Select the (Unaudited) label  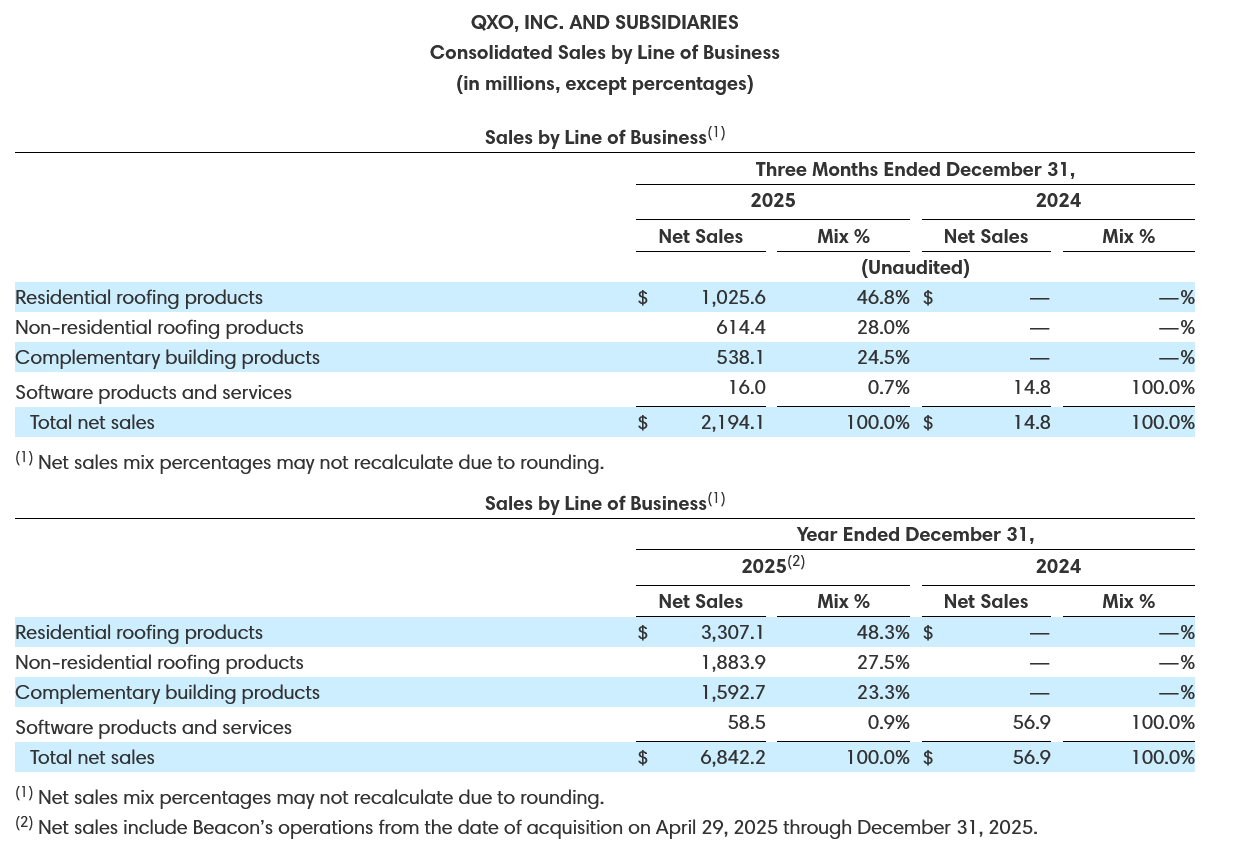[914, 267]
